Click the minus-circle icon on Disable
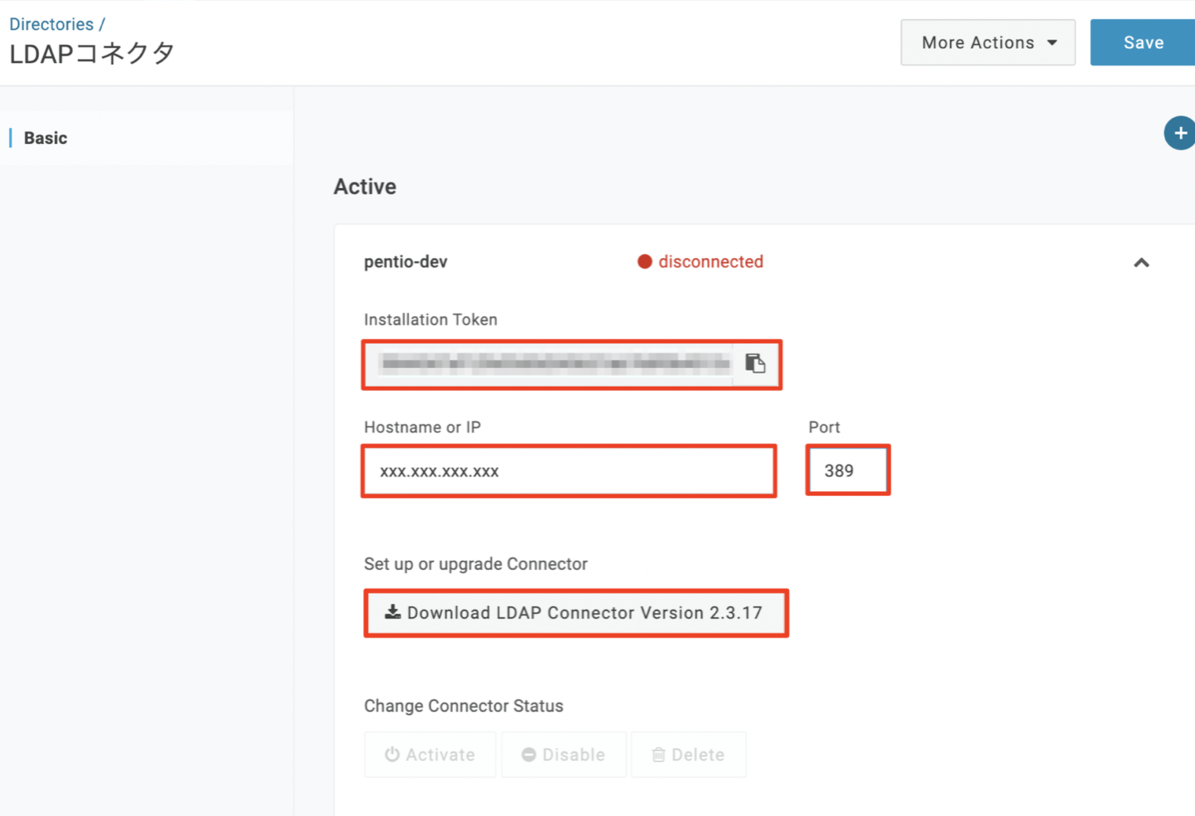The width and height of the screenshot is (1195, 816). point(529,755)
